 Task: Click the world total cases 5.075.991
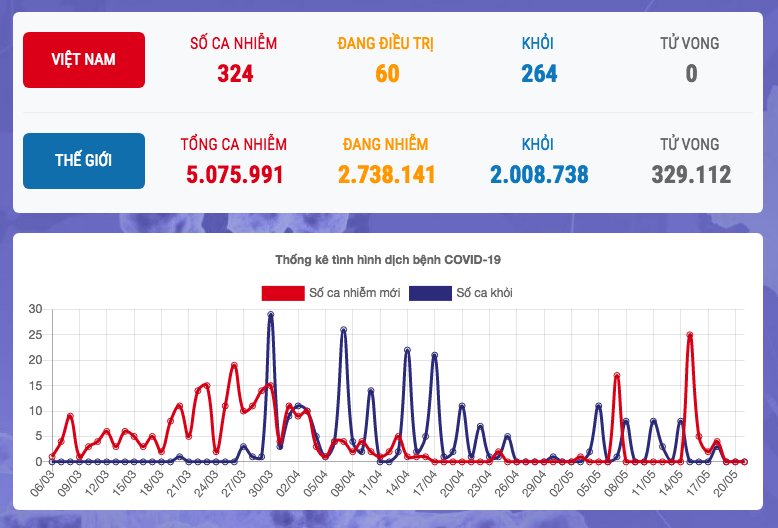[234, 175]
